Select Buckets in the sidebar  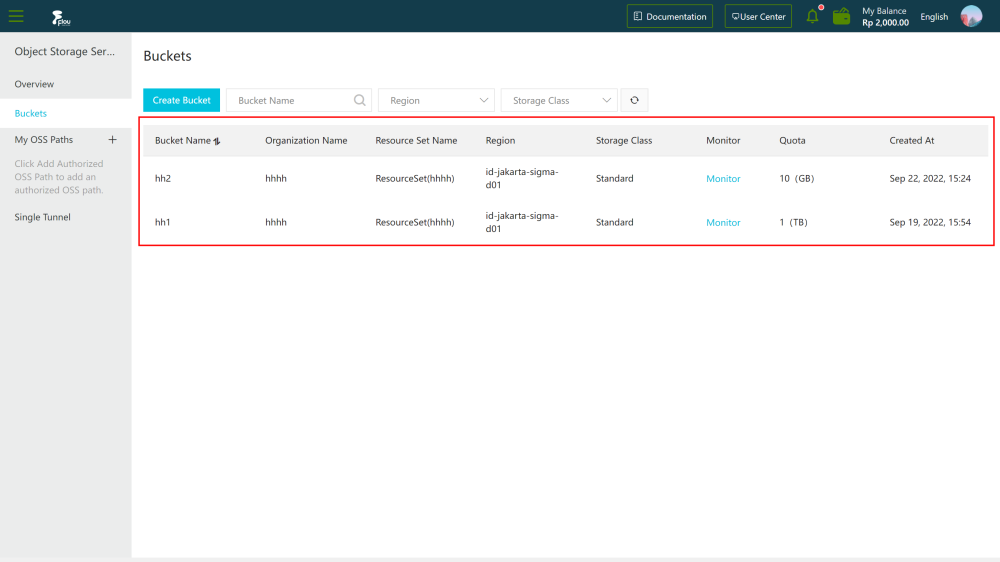pyautogui.click(x=31, y=113)
